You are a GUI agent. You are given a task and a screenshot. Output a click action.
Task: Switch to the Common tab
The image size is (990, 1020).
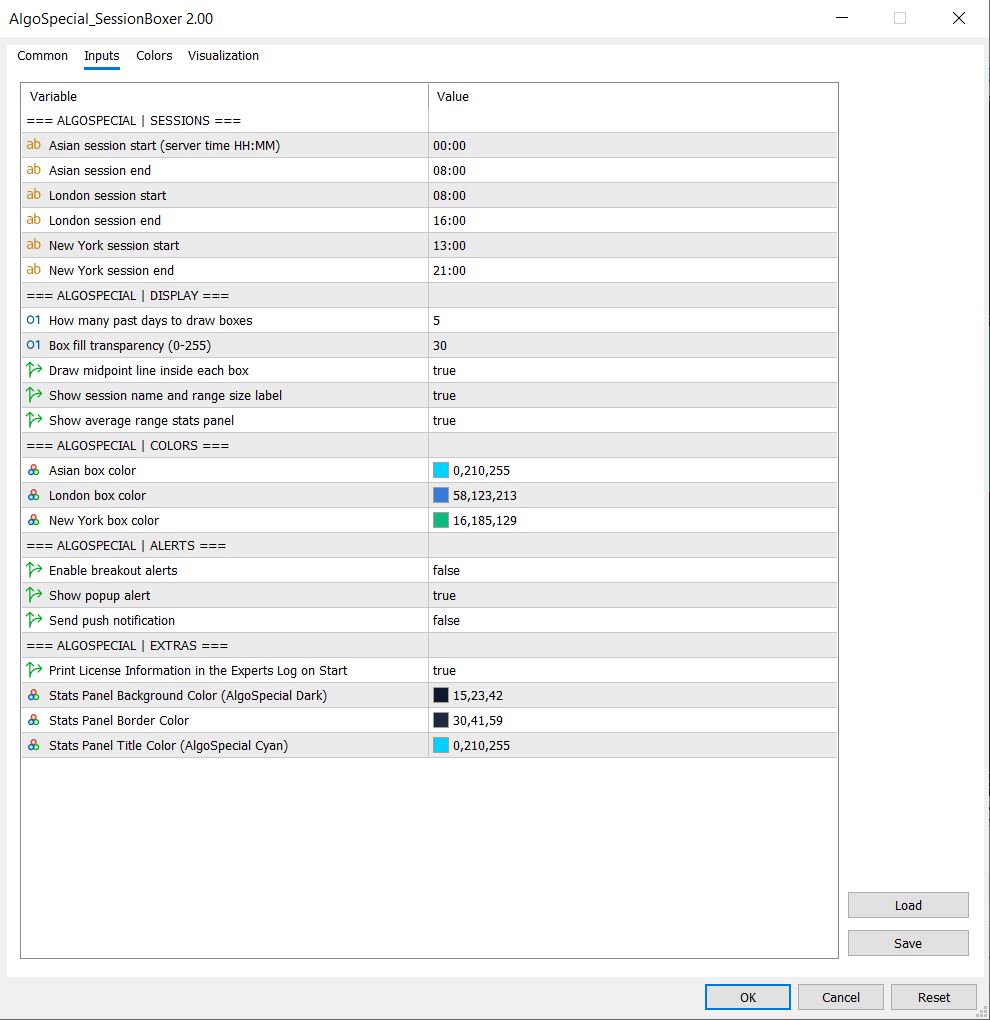42,55
